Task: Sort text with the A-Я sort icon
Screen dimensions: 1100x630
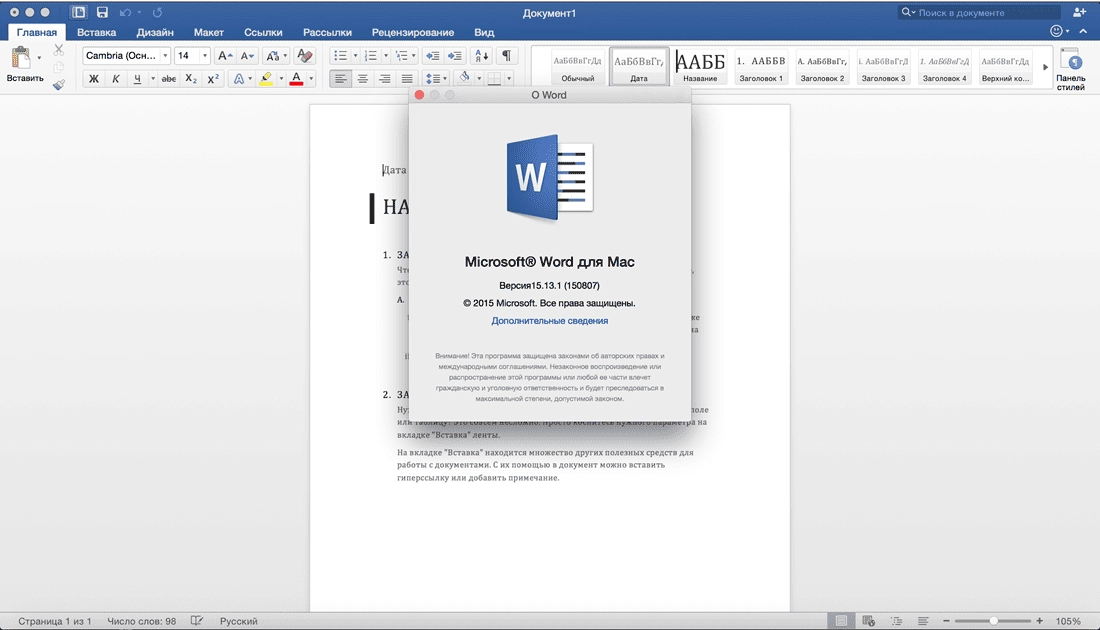Action: [x=482, y=55]
